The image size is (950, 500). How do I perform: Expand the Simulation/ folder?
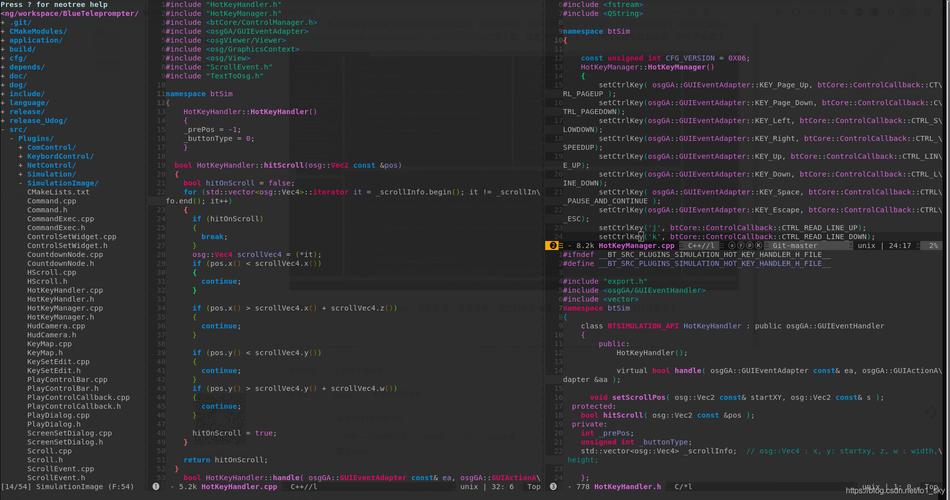point(21,174)
